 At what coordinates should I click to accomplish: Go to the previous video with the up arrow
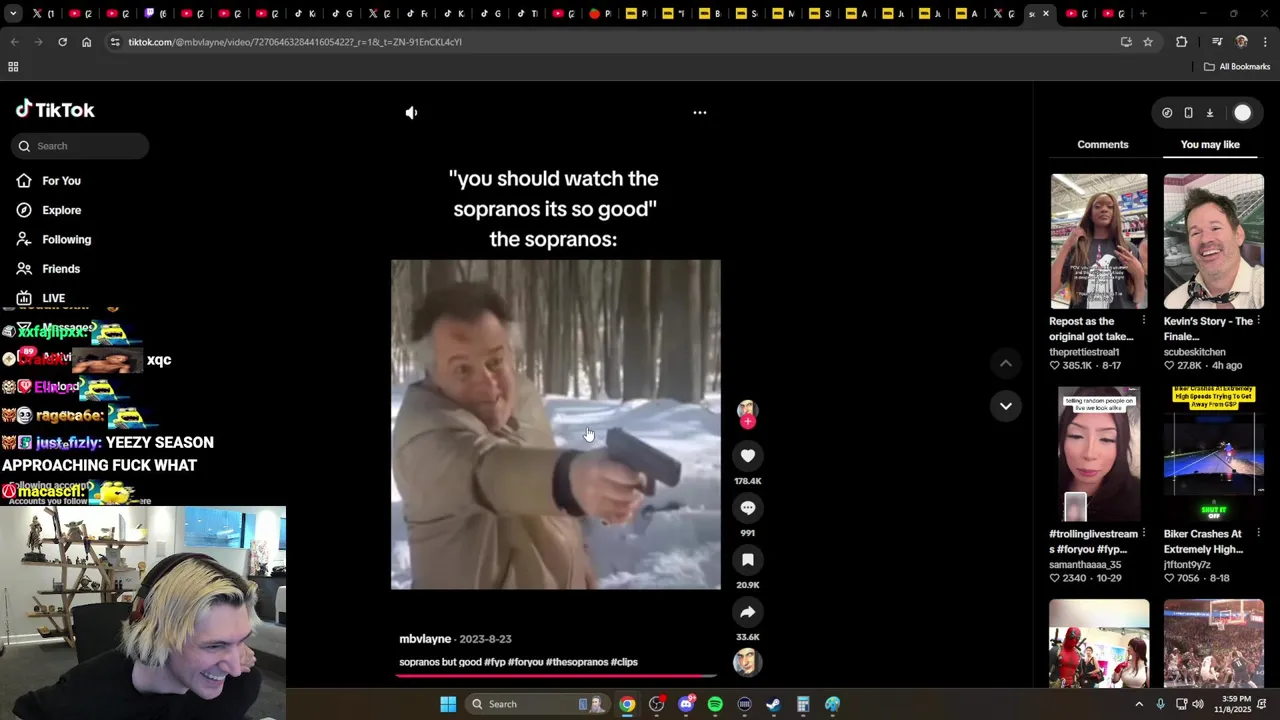pyautogui.click(x=1006, y=364)
